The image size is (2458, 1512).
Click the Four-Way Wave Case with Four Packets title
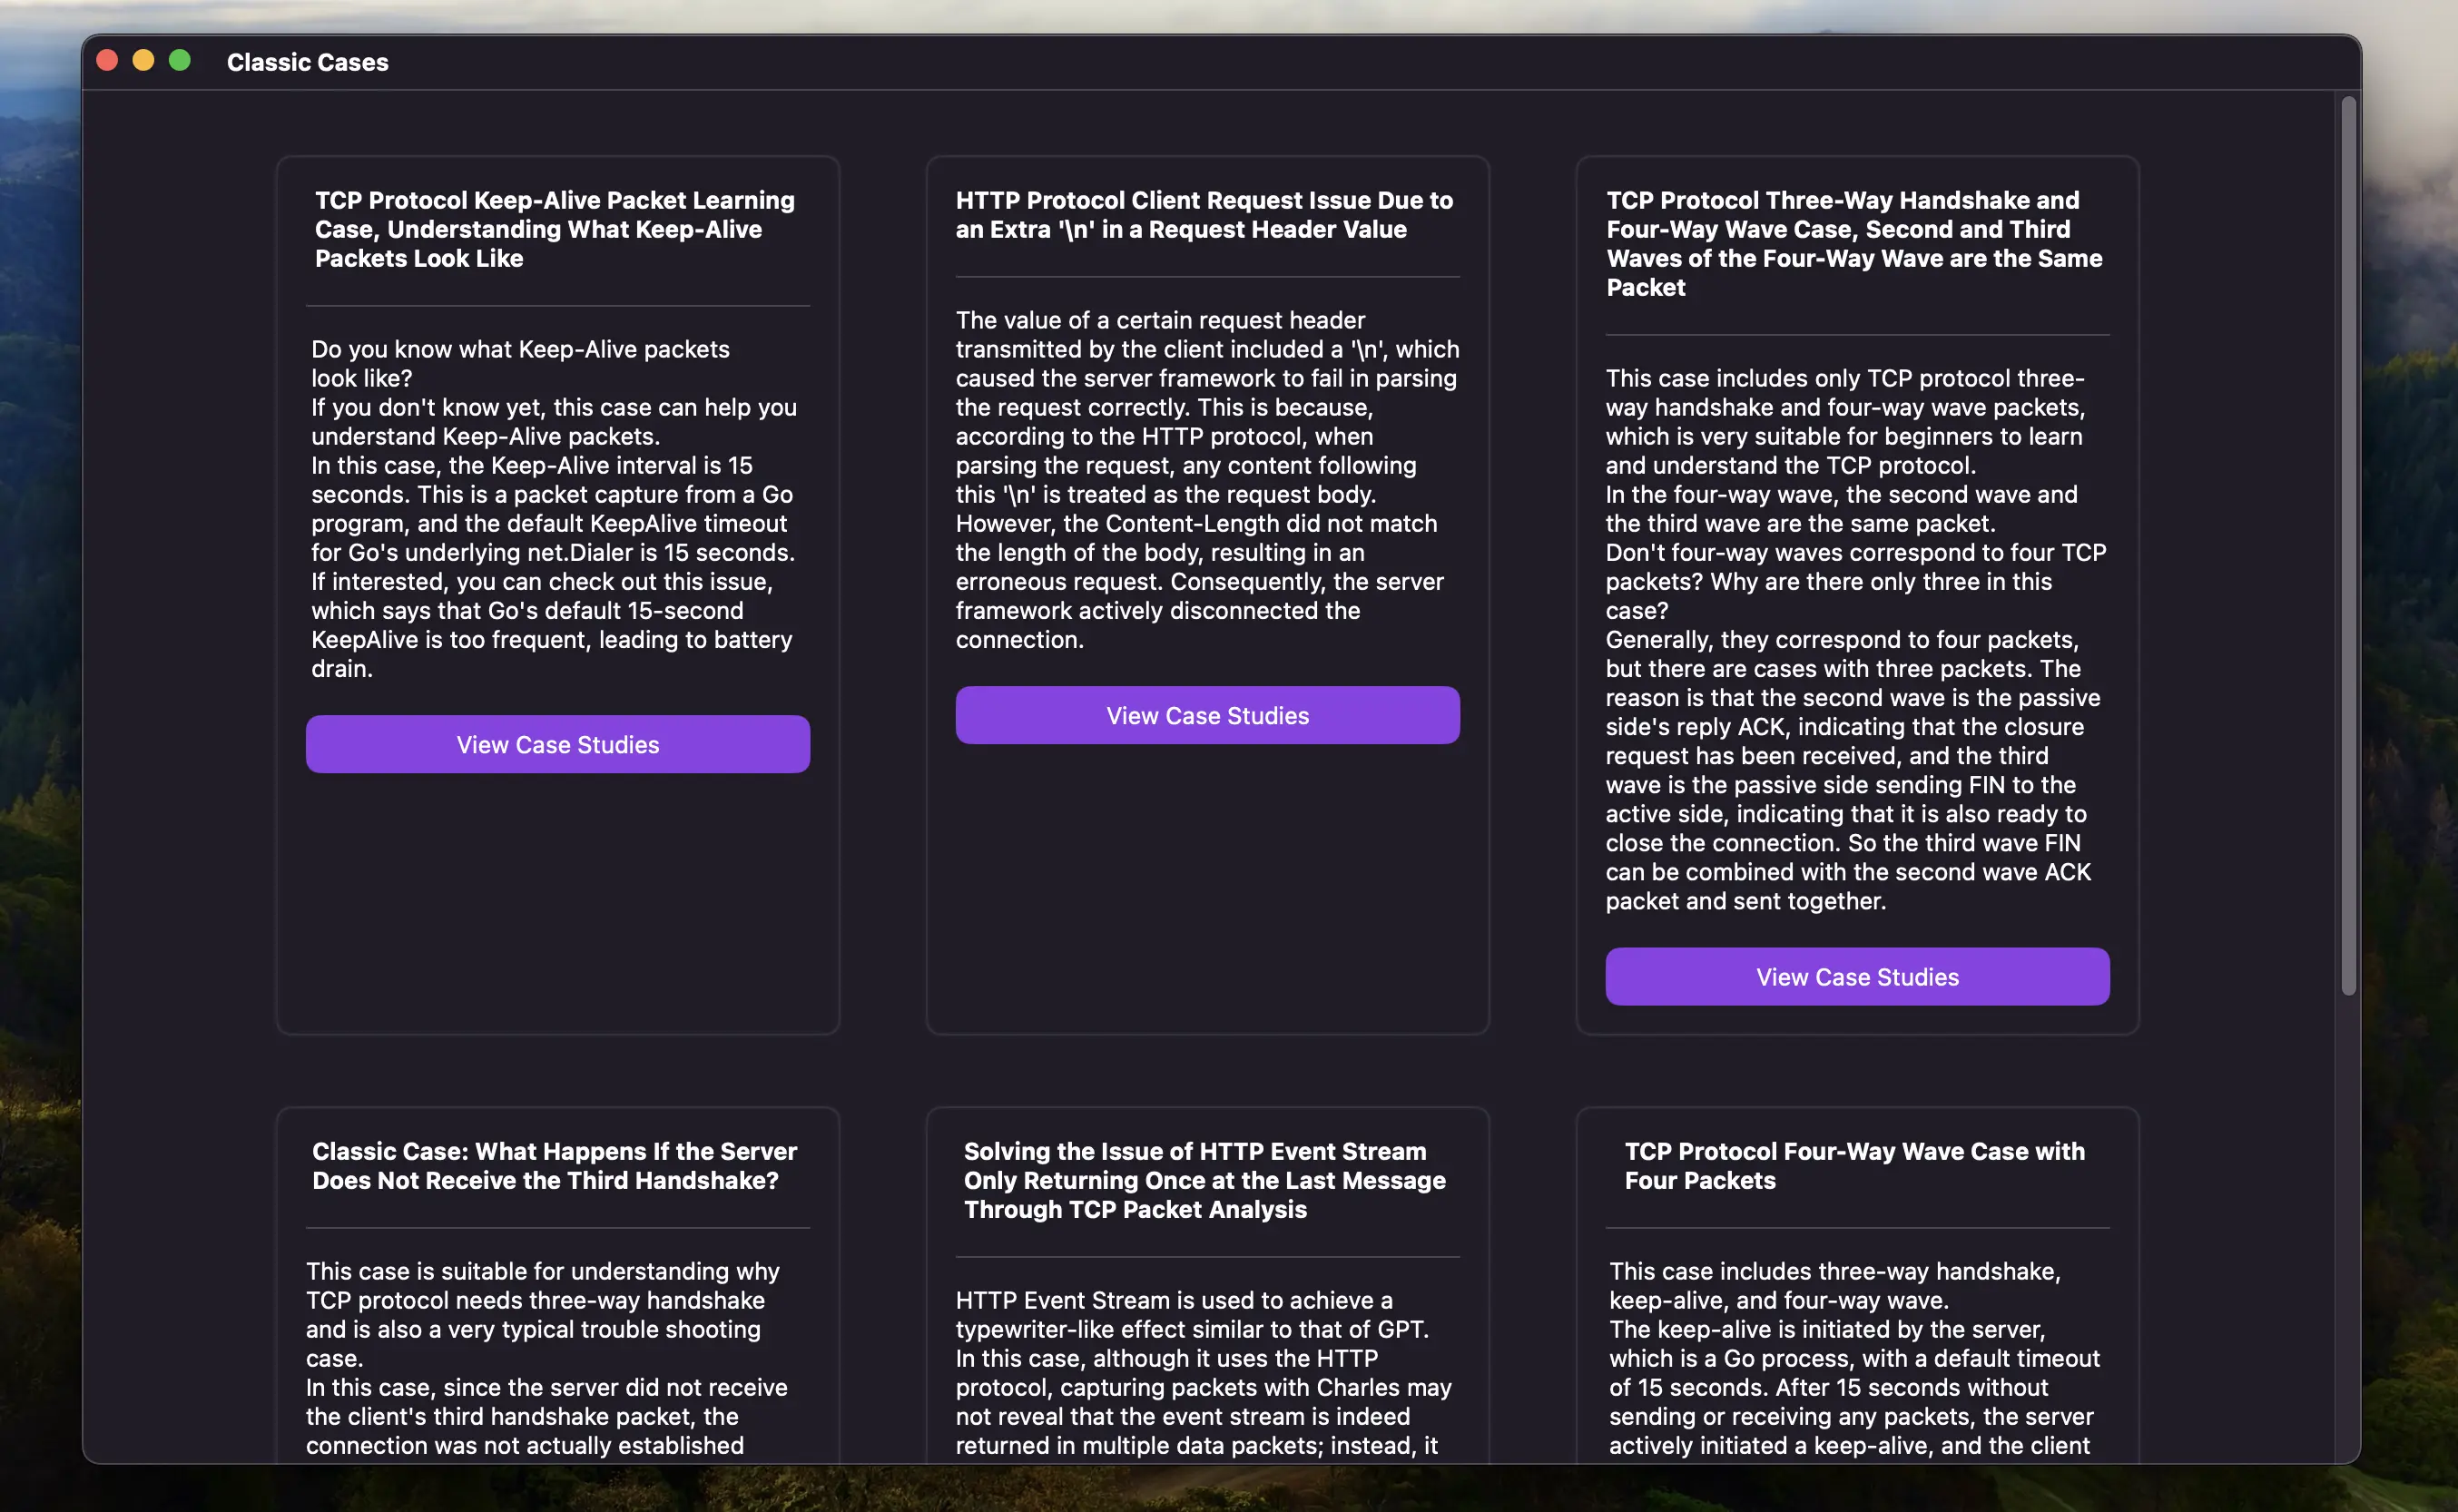1854,1165
